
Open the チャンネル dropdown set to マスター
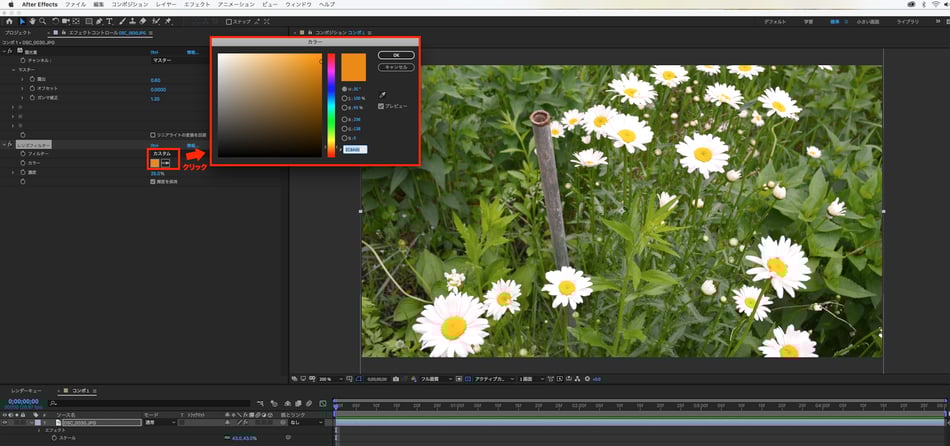tap(162, 60)
